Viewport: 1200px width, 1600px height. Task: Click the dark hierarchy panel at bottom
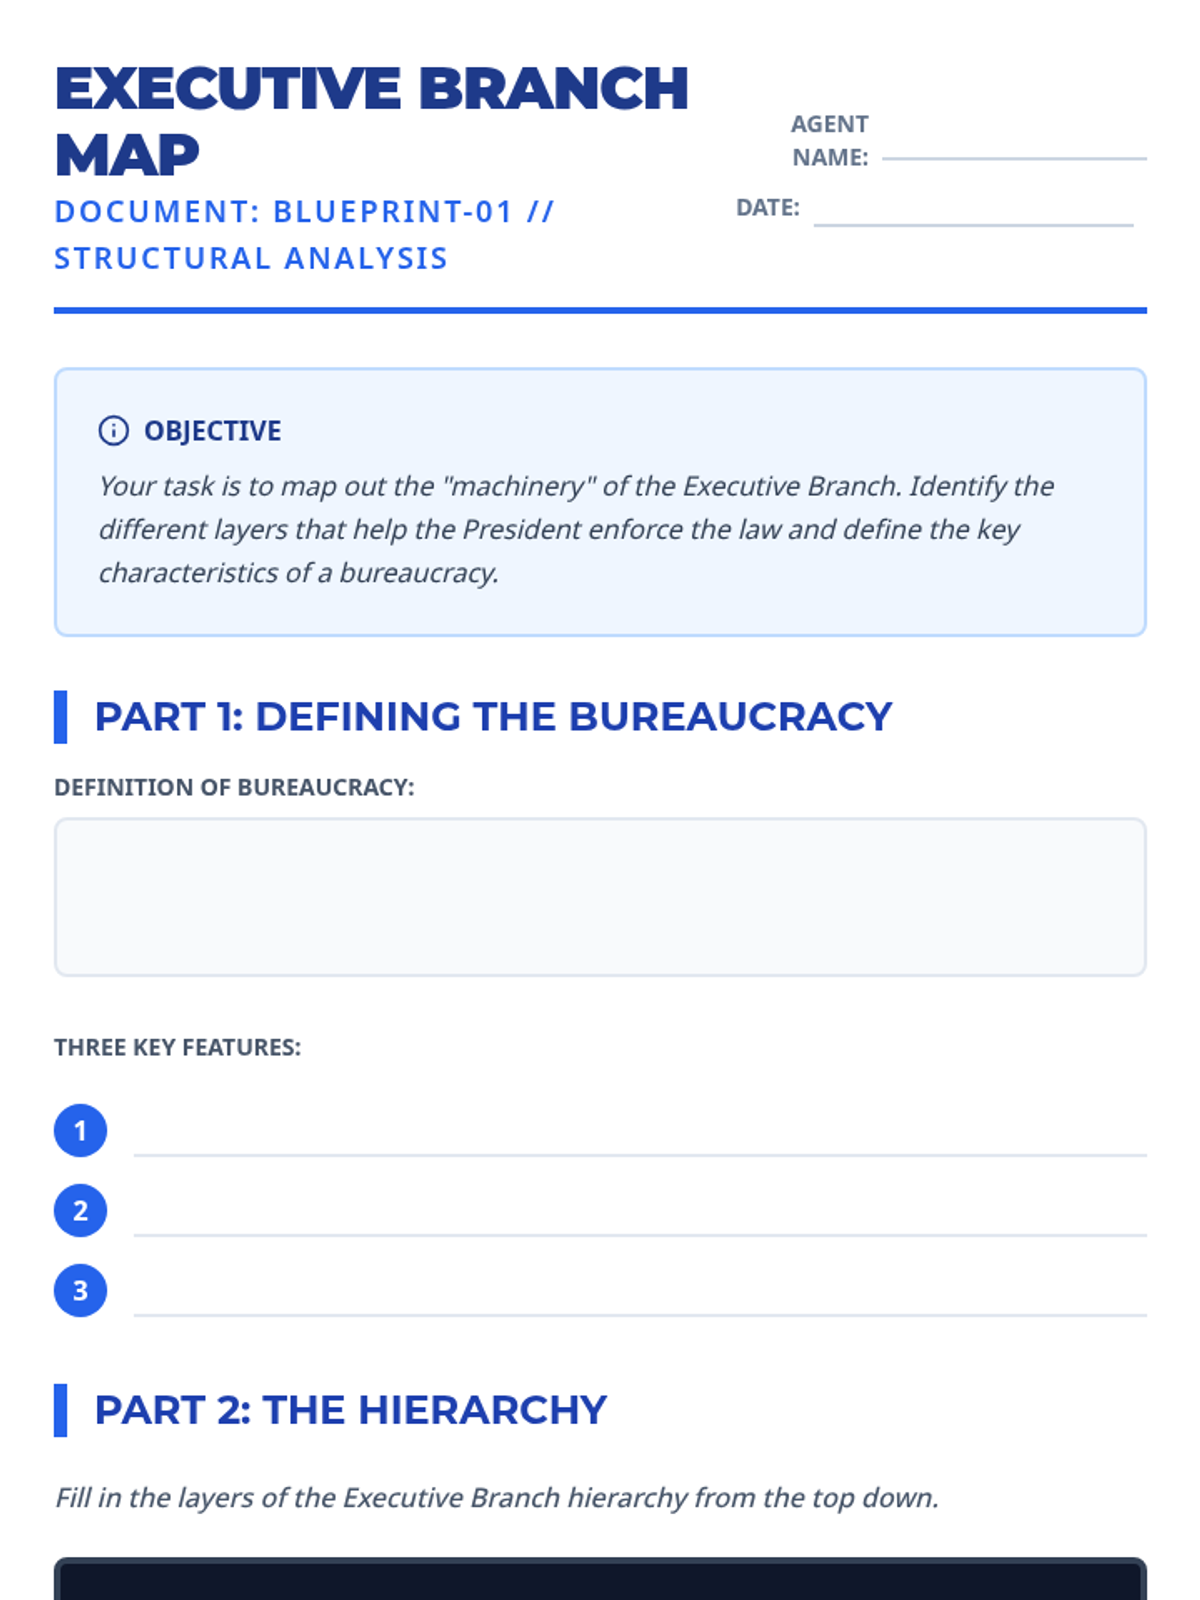[600, 1580]
